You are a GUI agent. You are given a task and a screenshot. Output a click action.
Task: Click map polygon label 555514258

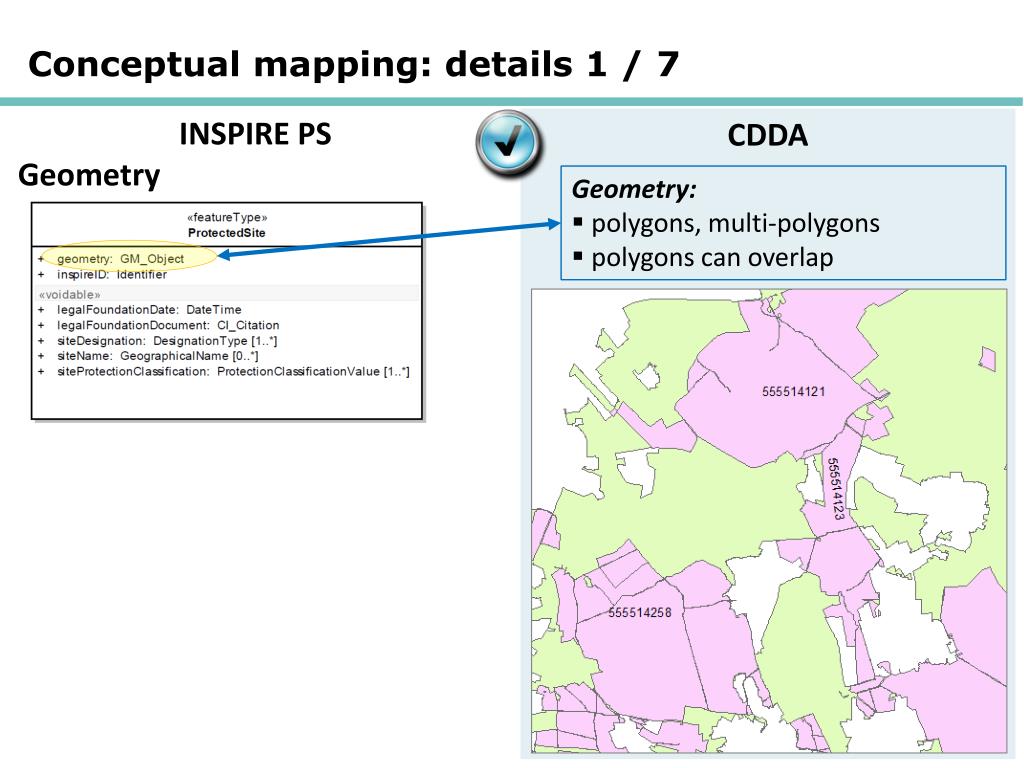pyautogui.click(x=639, y=613)
